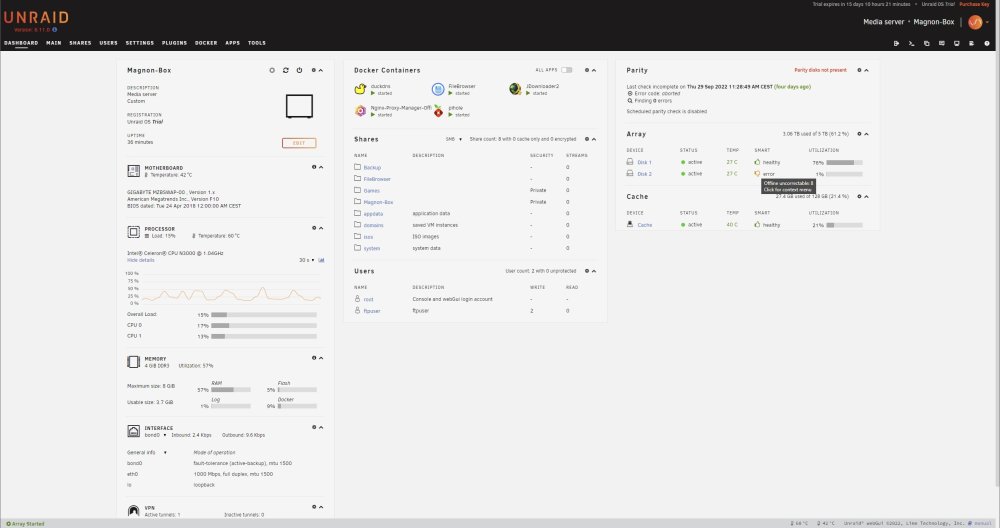Click the CPU chart toggle icon
The width and height of the screenshot is (1000, 528).
[321, 260]
